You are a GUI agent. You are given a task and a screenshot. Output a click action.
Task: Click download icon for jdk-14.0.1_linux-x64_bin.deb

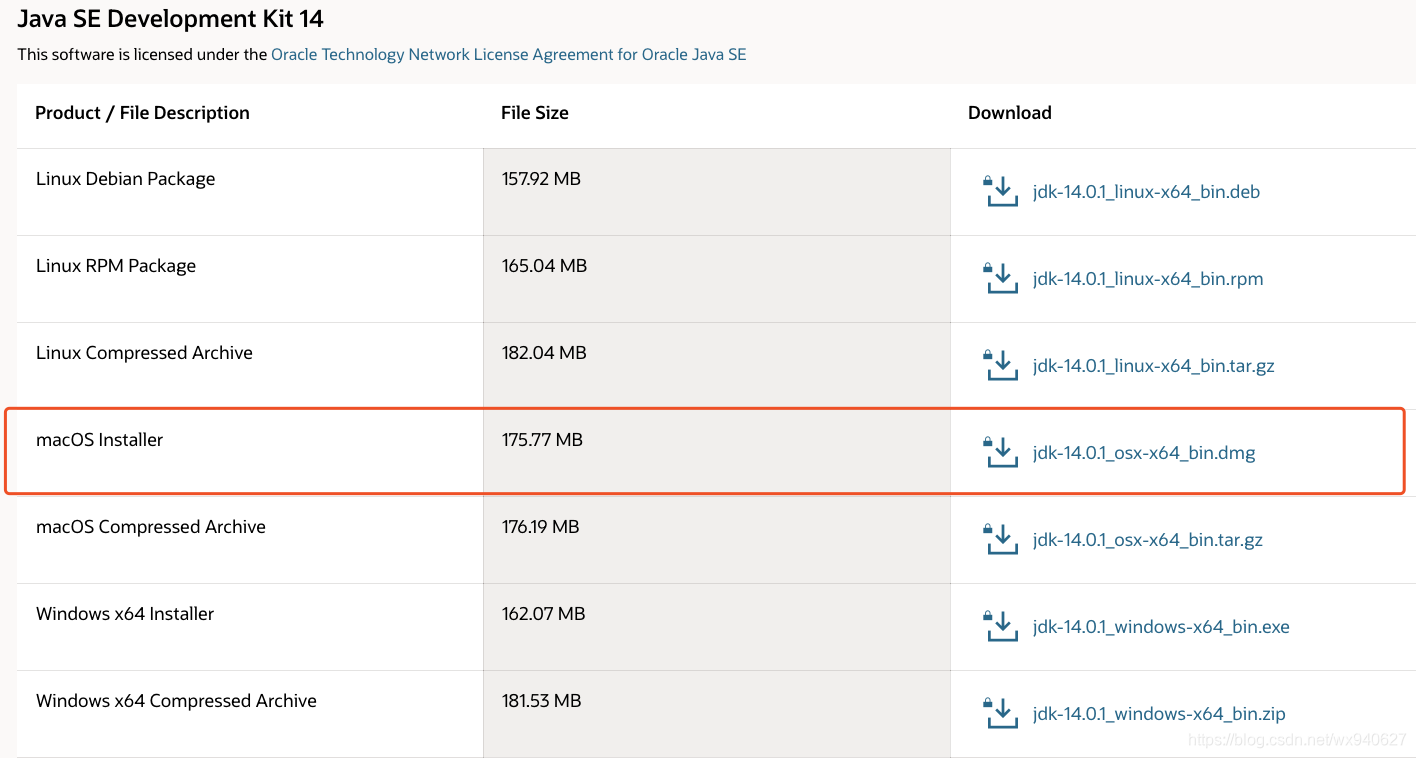pos(1001,191)
